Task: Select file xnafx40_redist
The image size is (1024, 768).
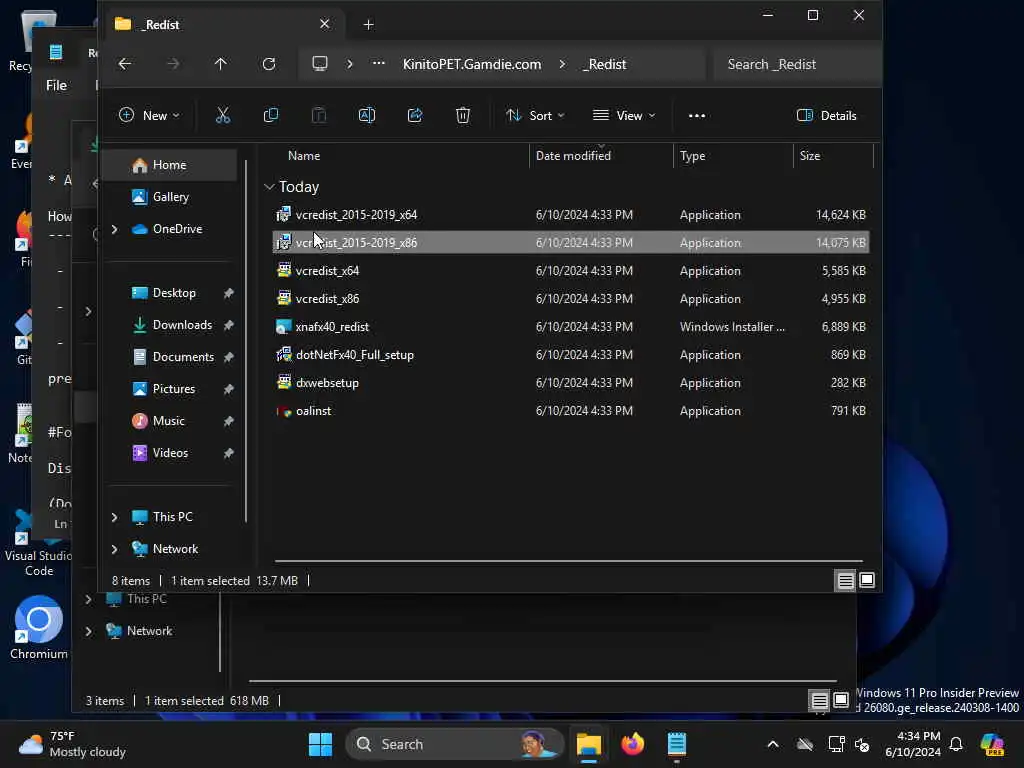Action: click(570, 327)
